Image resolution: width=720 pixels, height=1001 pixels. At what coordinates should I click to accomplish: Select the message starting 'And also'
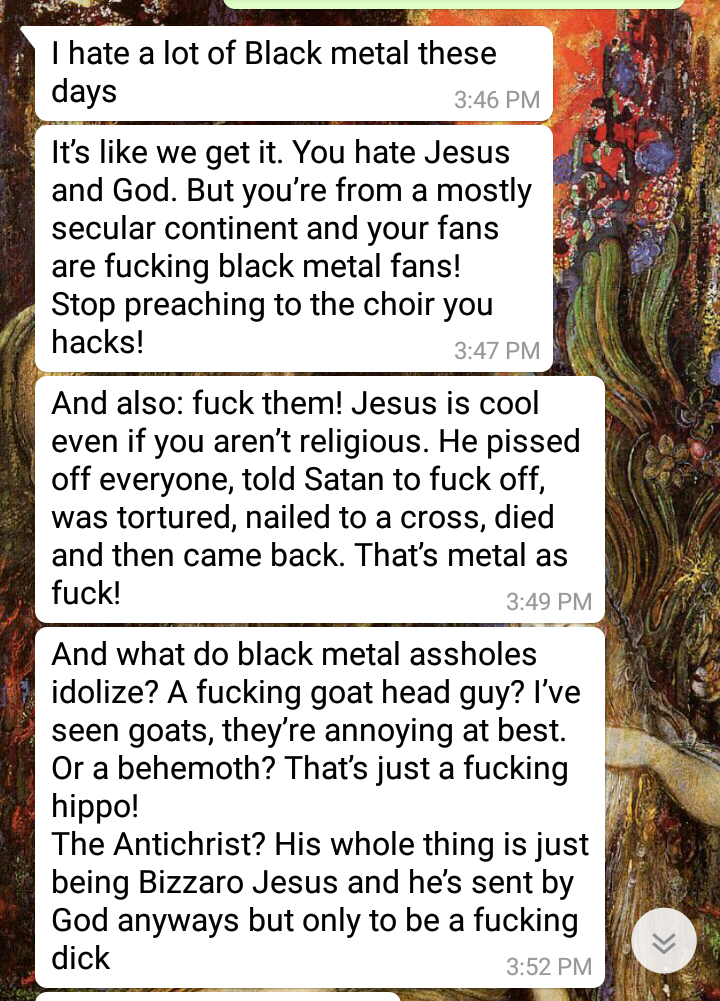pyautogui.click(x=320, y=499)
